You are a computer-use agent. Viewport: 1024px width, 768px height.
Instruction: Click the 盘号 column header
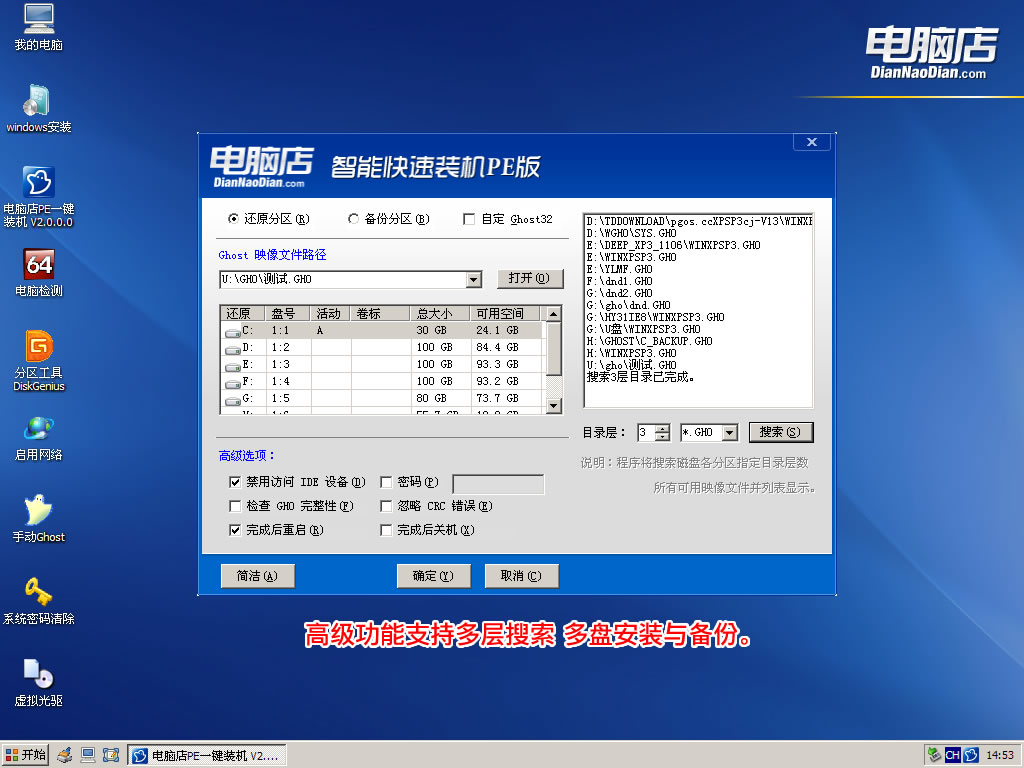(x=288, y=313)
